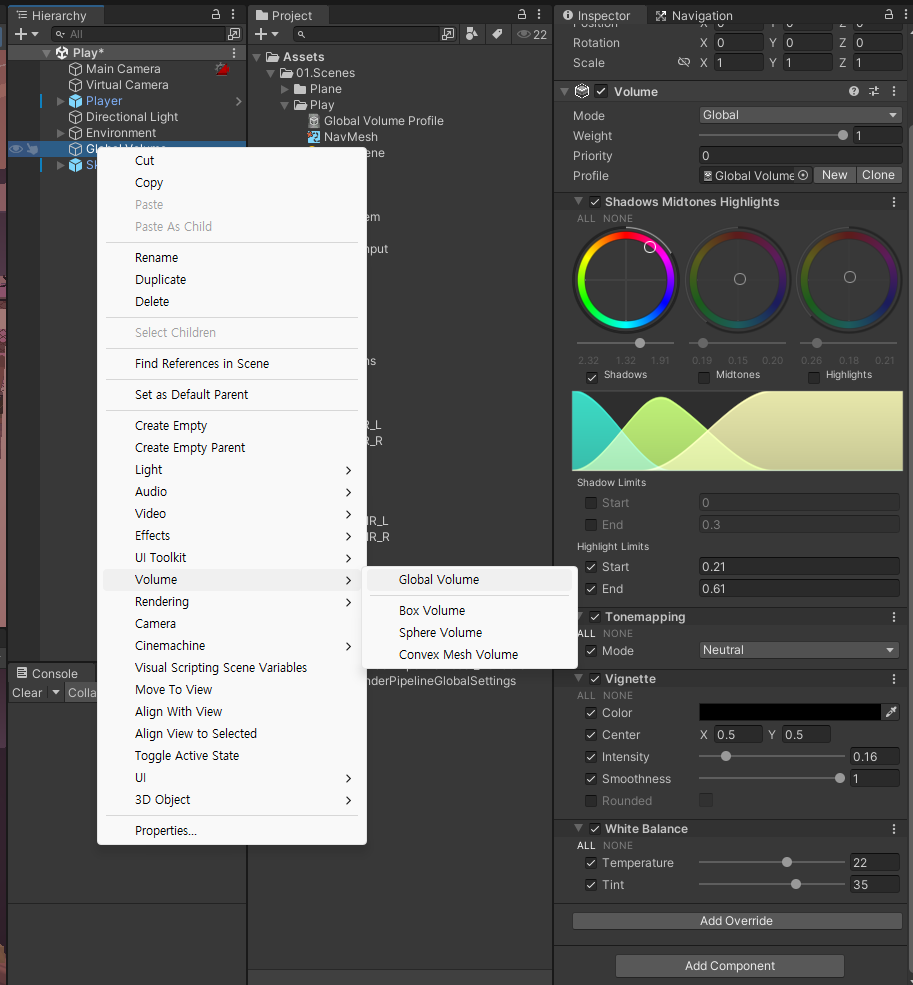Collapse the Vignette override section

coord(578,678)
